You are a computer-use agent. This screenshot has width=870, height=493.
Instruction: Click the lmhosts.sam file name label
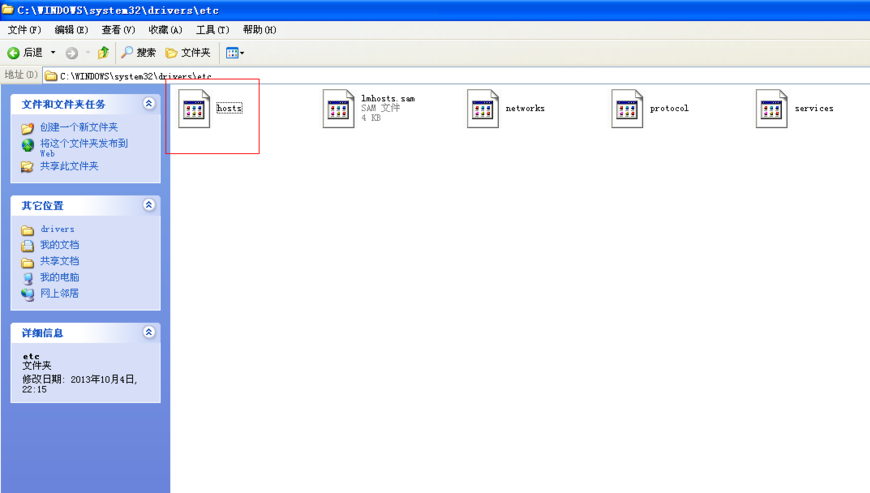tap(388, 98)
